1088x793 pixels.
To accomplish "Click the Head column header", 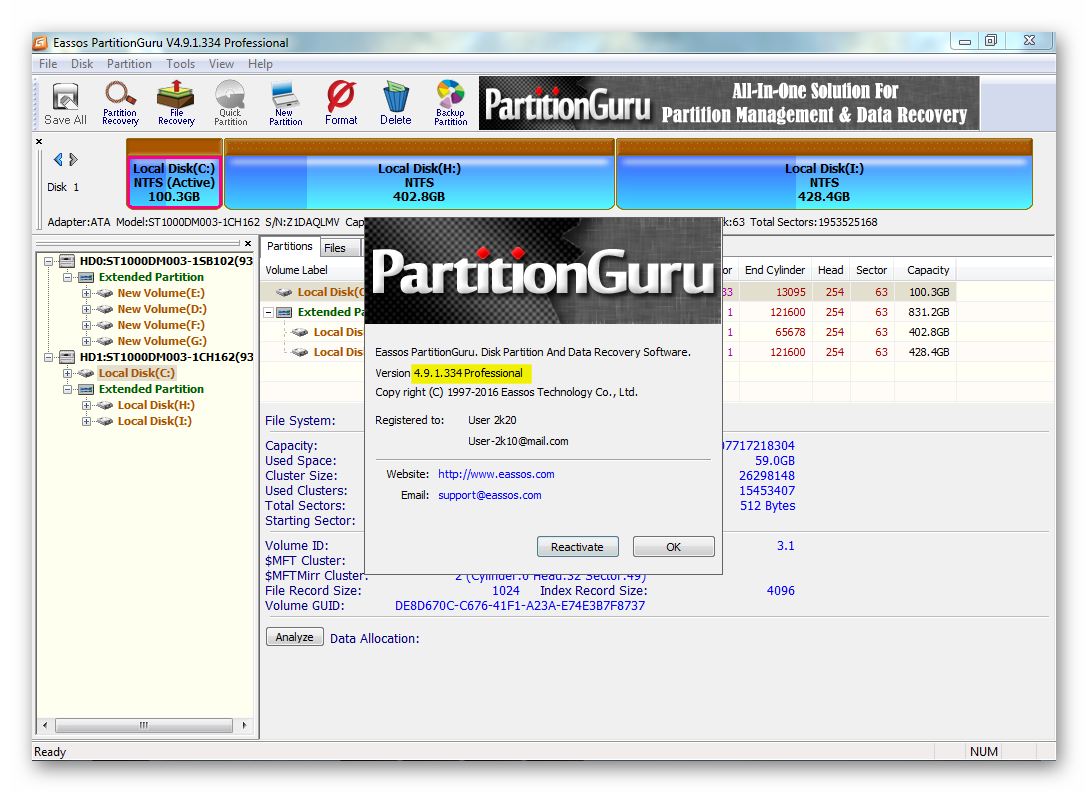I will (830, 270).
